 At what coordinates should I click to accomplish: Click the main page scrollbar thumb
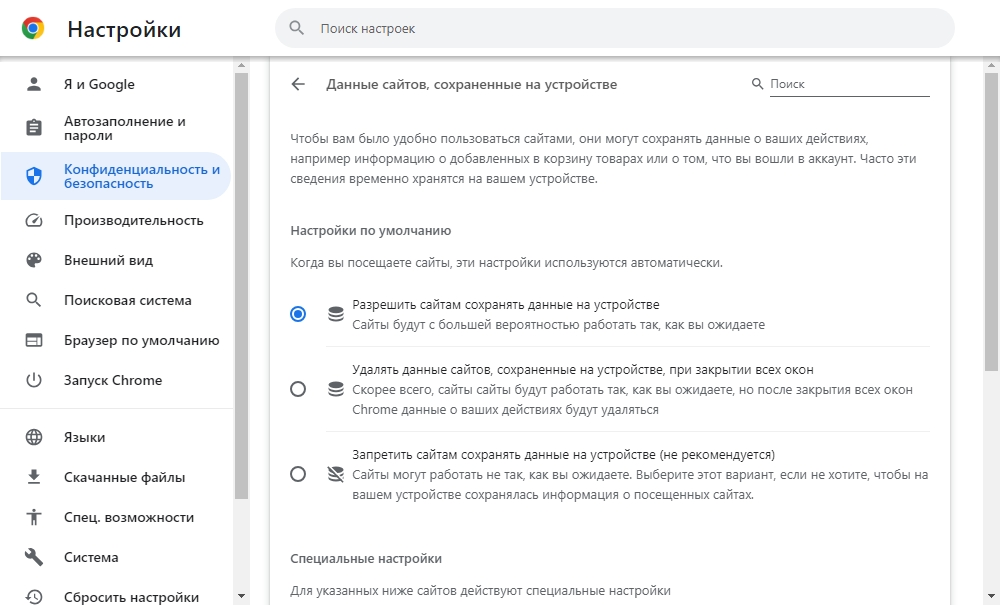pyautogui.click(x=992, y=222)
